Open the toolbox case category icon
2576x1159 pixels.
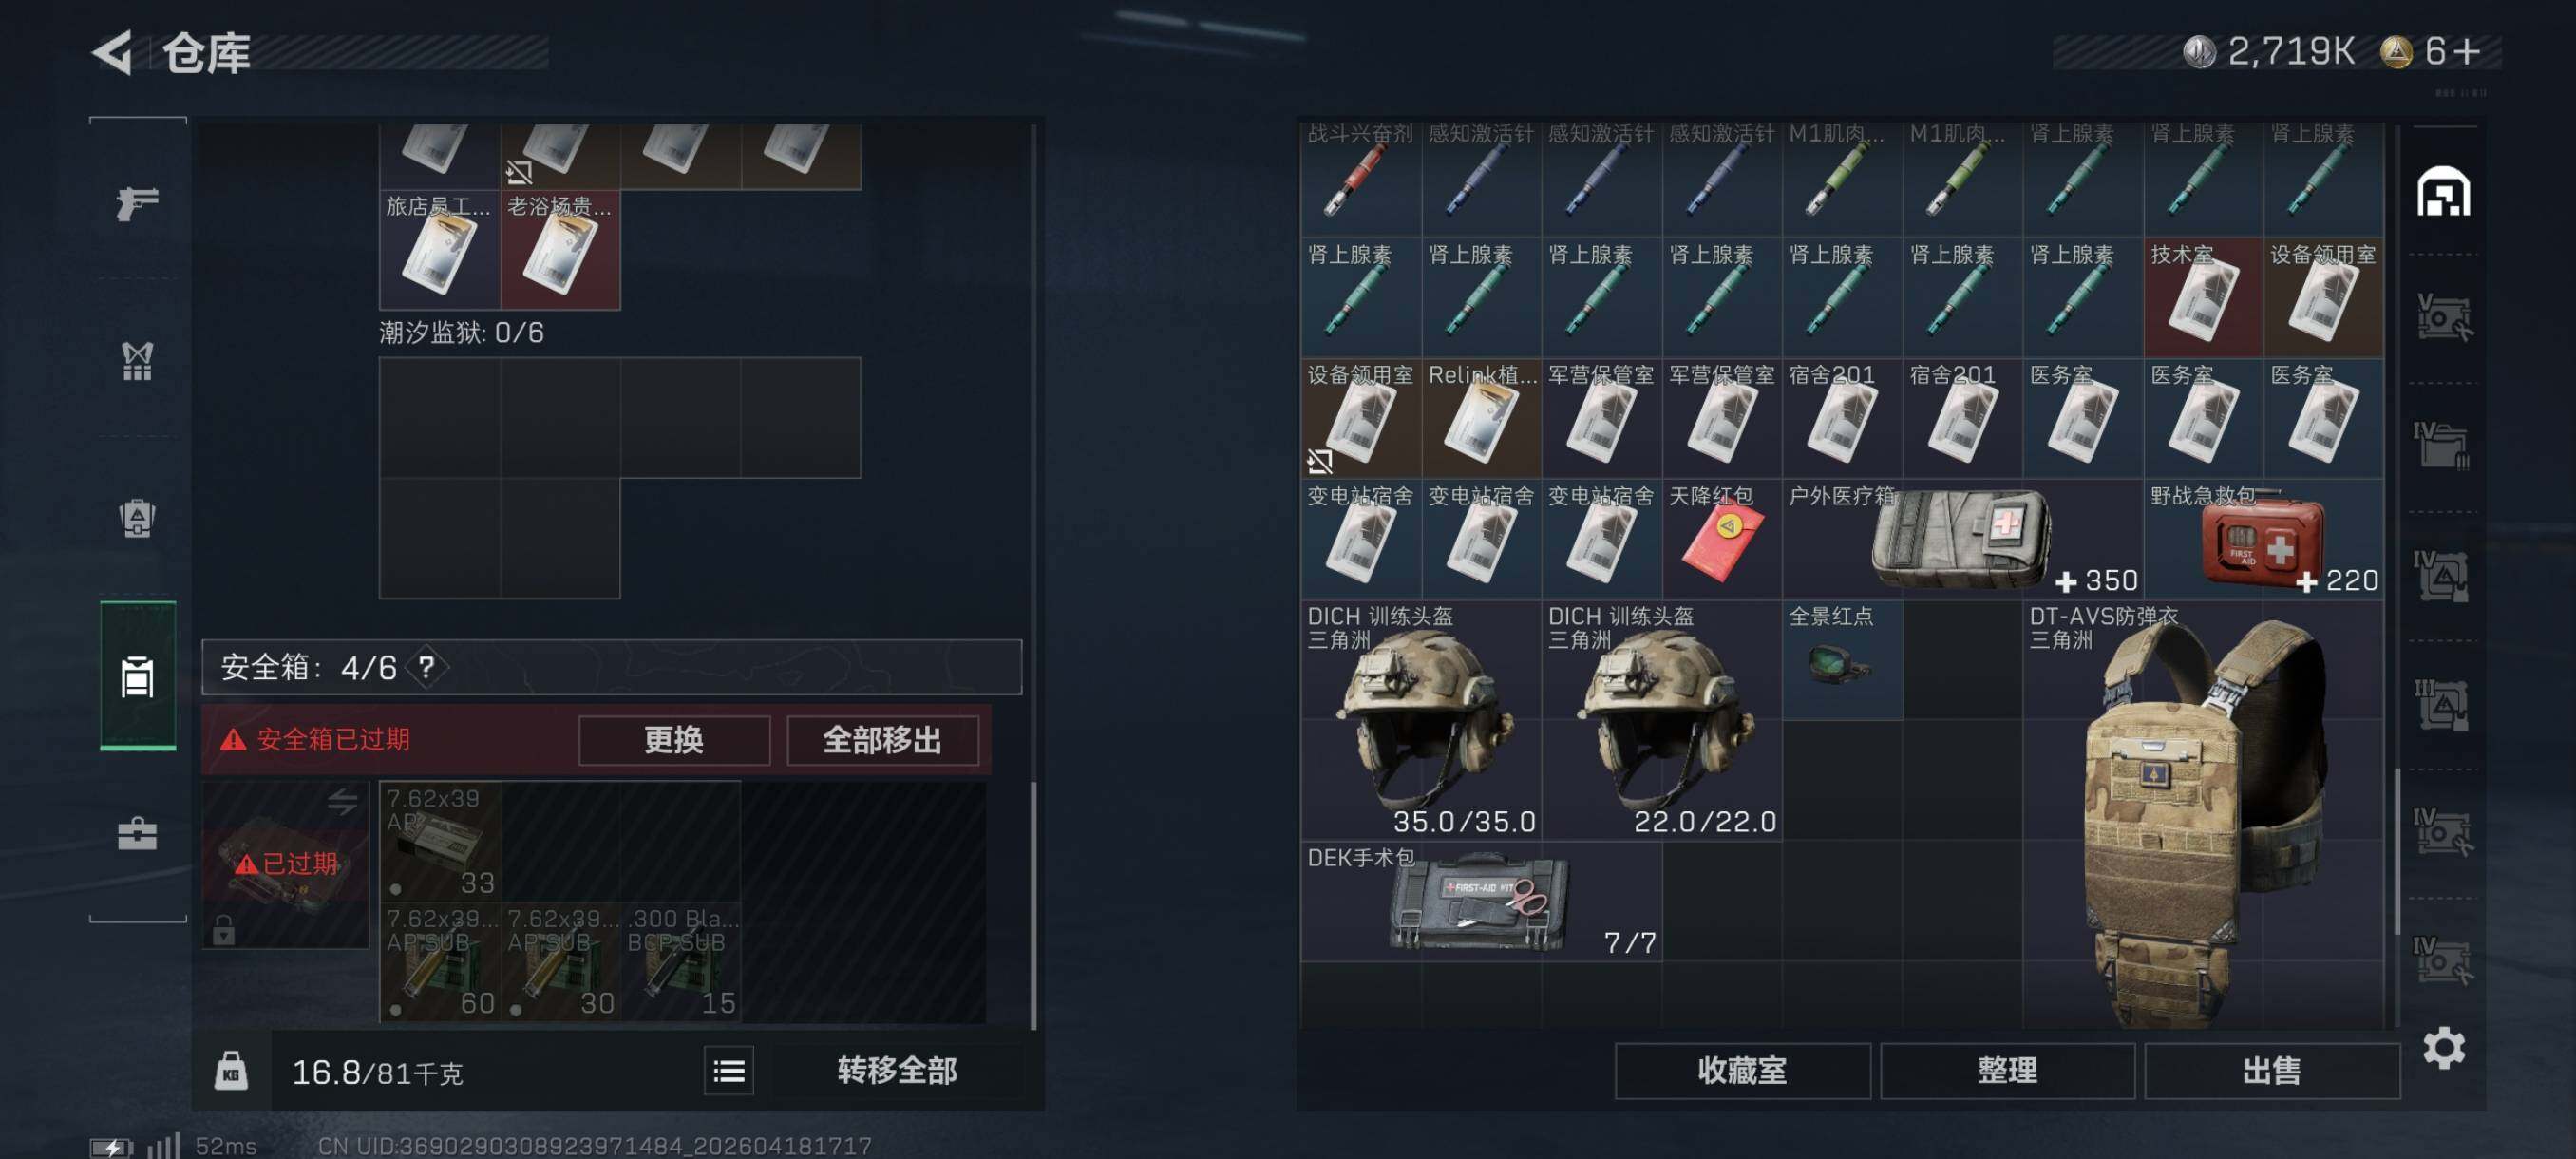pyautogui.click(x=137, y=833)
